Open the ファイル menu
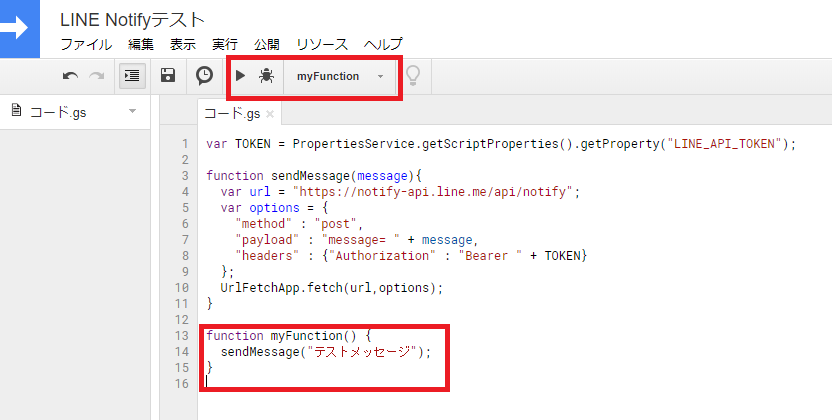The width and height of the screenshot is (832, 420). tap(86, 45)
